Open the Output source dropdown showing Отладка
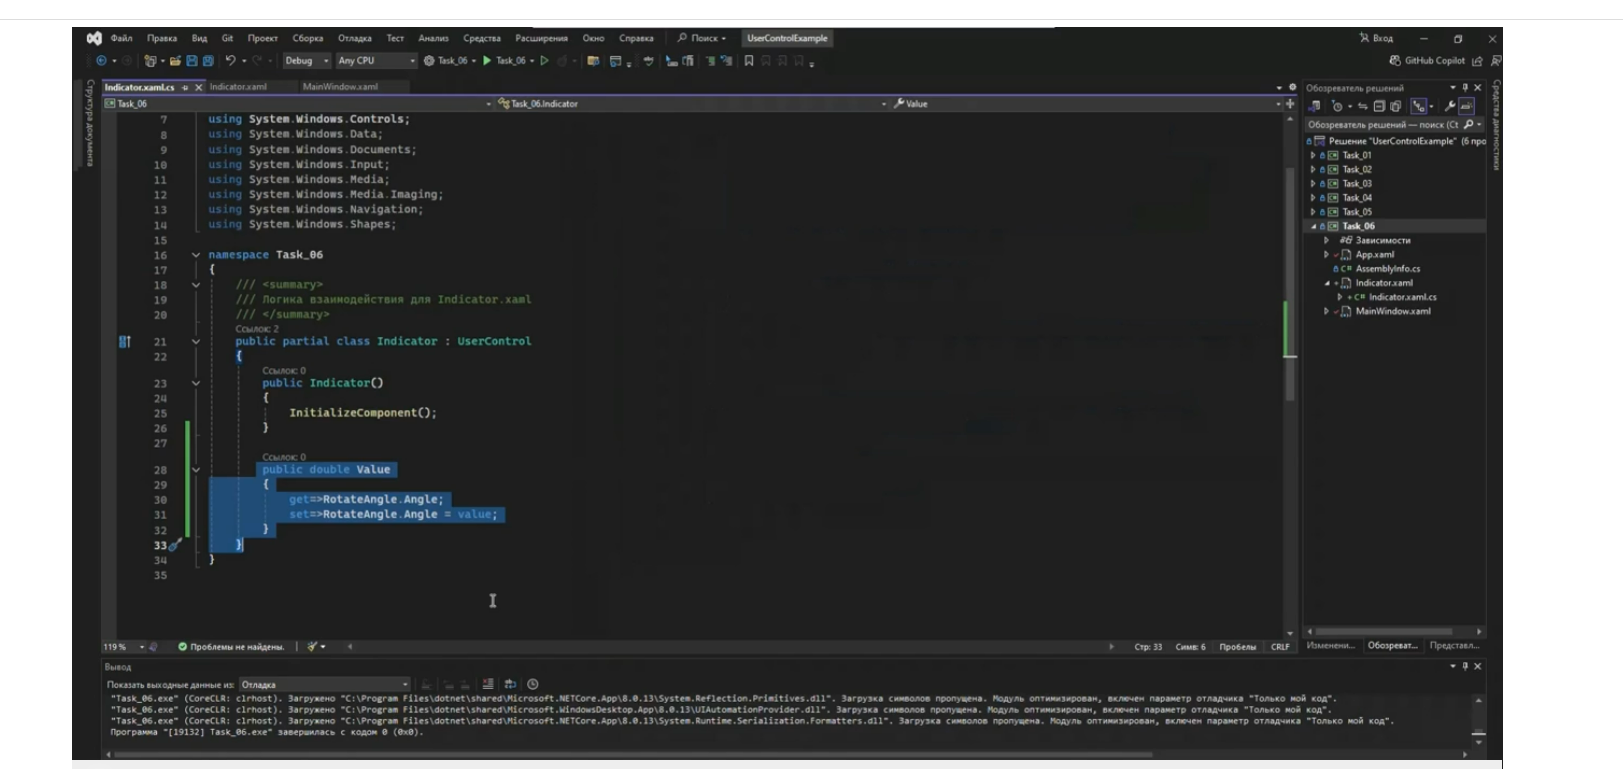 pyautogui.click(x=325, y=685)
